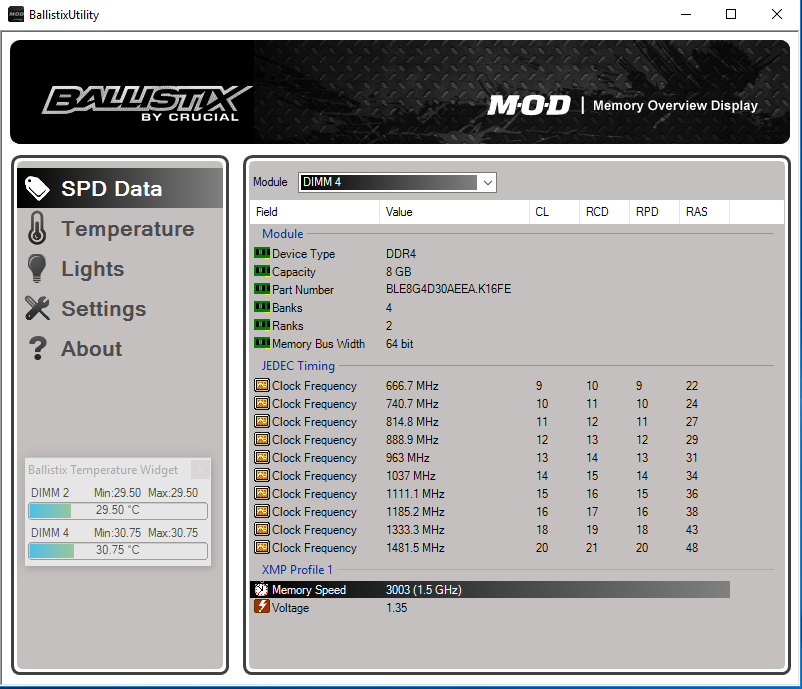Click the Memory Bus Width row icon
802x689 pixels.
pos(262,343)
